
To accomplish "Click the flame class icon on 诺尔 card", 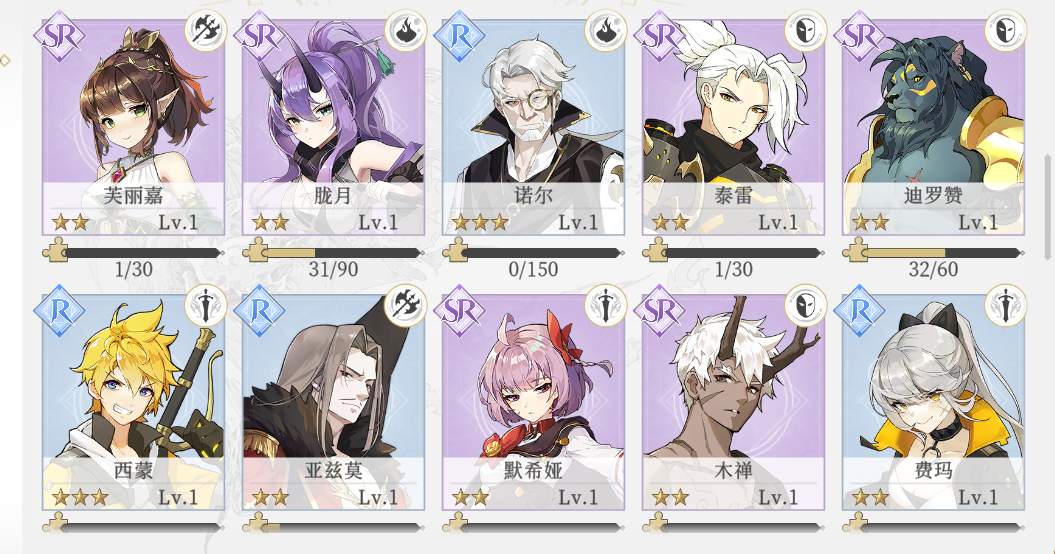I will click(x=605, y=30).
